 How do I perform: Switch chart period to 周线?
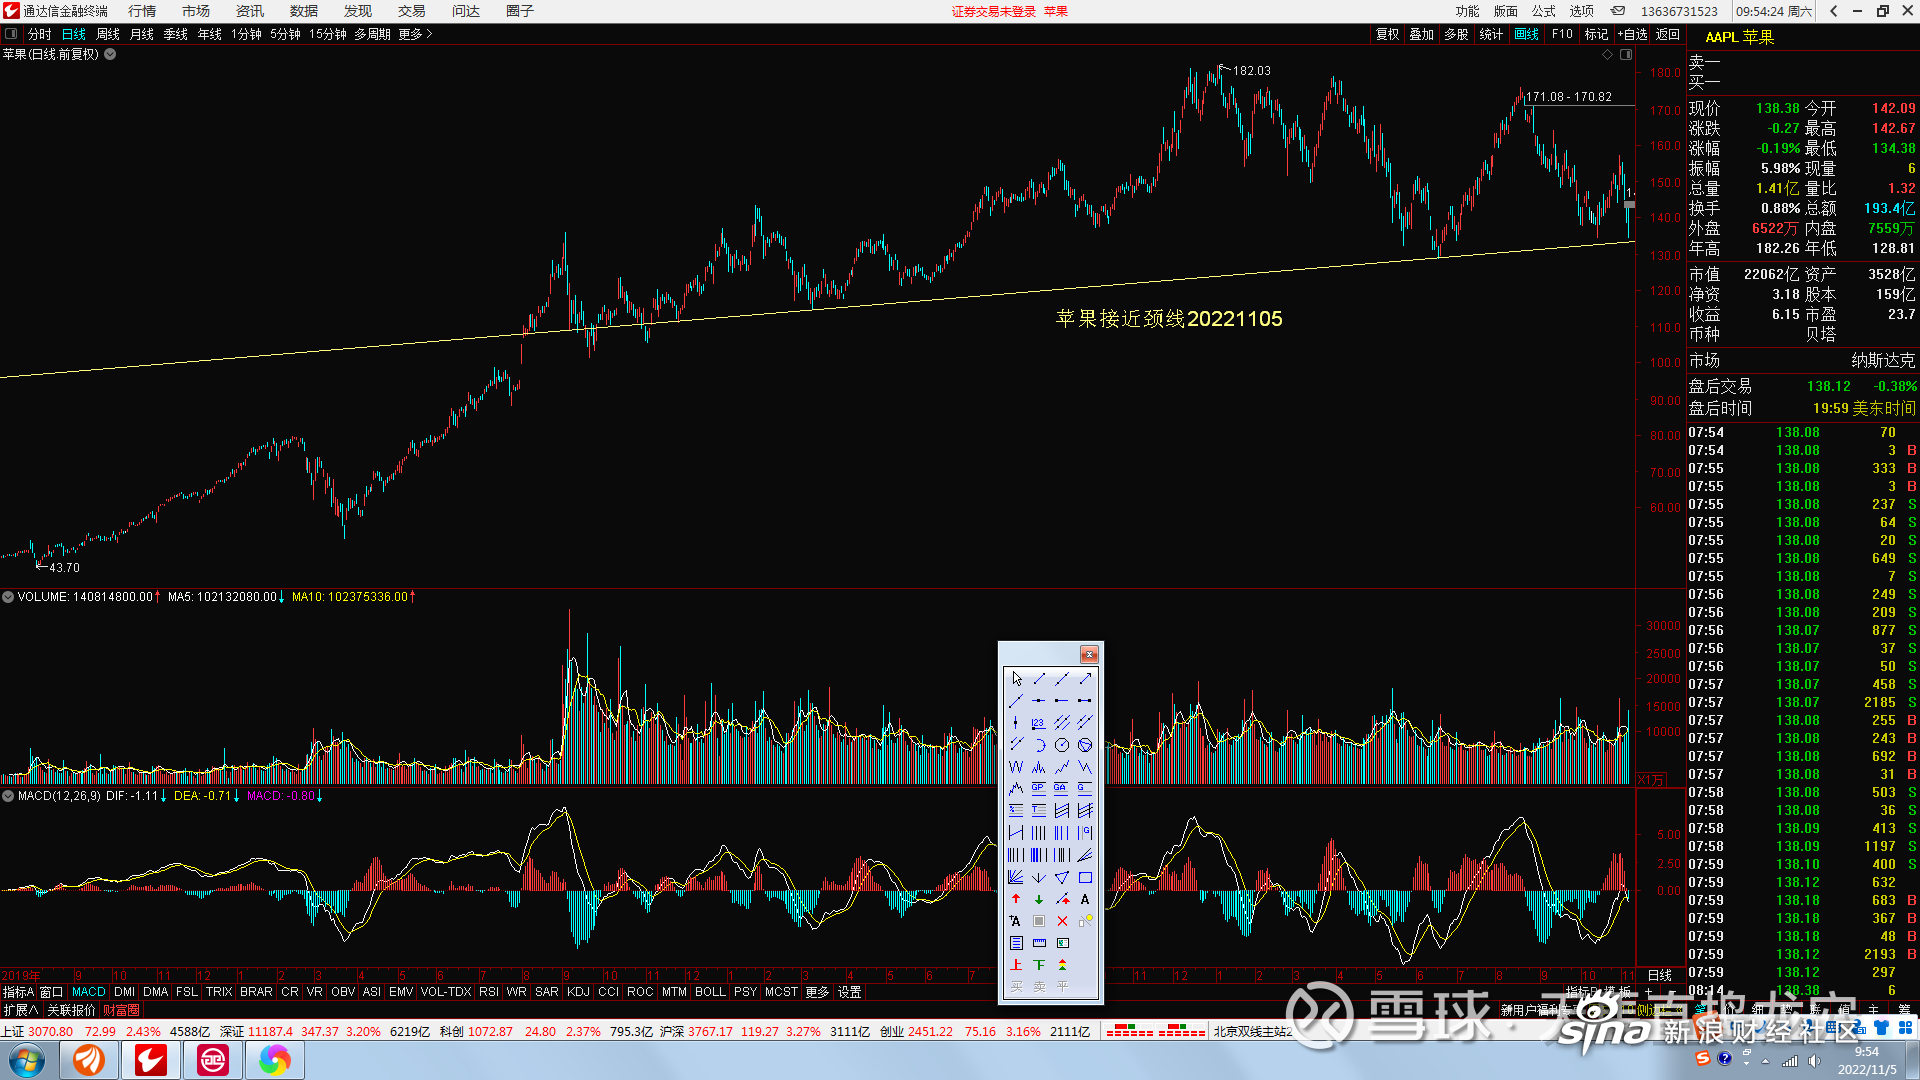108,34
